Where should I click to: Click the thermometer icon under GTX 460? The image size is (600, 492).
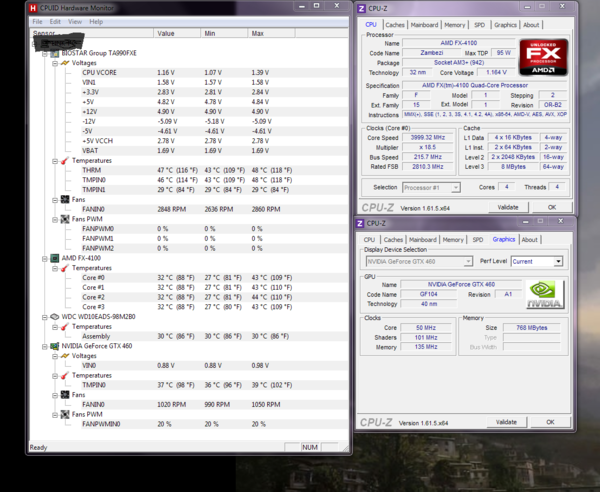[65, 375]
